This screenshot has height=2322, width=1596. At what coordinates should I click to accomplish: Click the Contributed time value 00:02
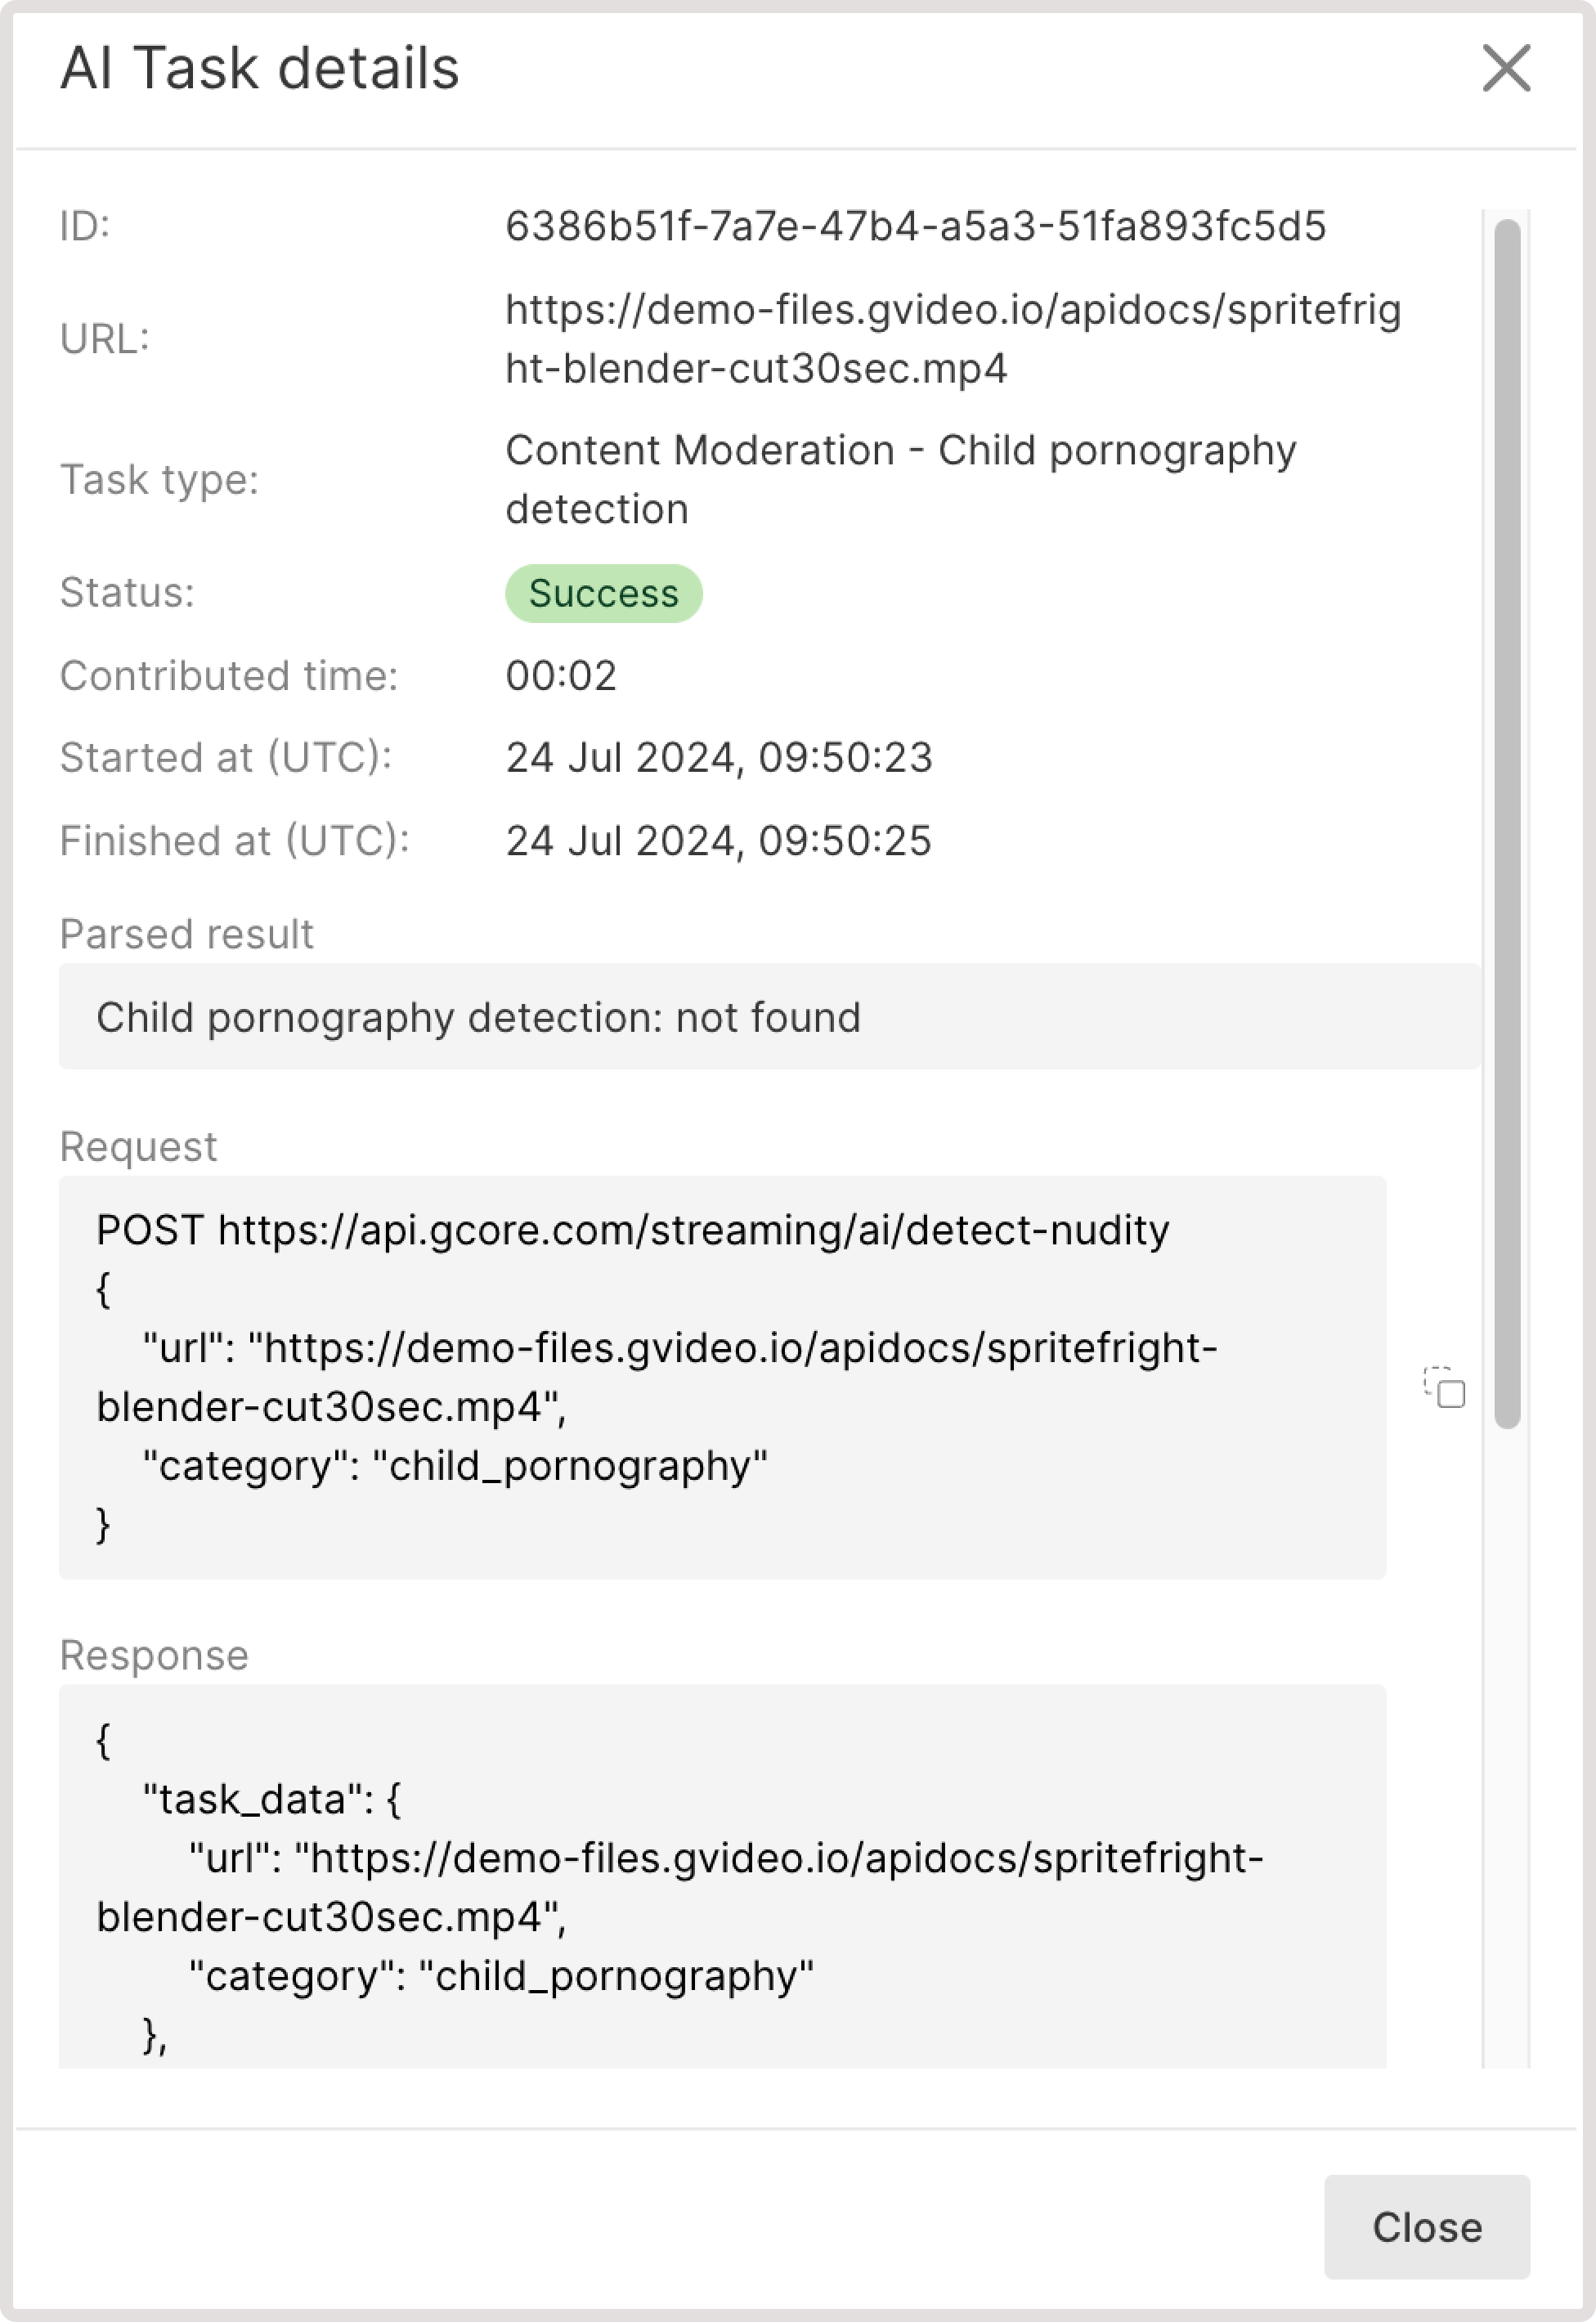point(562,676)
